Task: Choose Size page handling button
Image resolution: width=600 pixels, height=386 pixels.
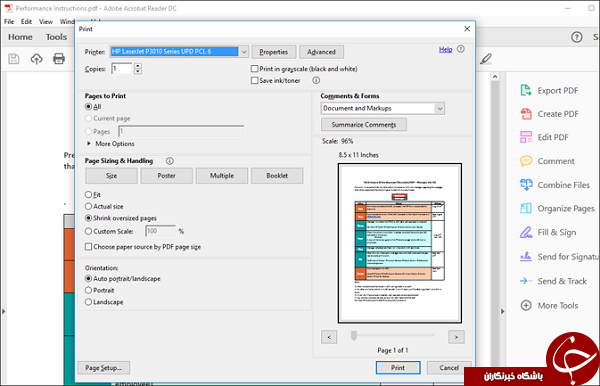Action: 111,176
